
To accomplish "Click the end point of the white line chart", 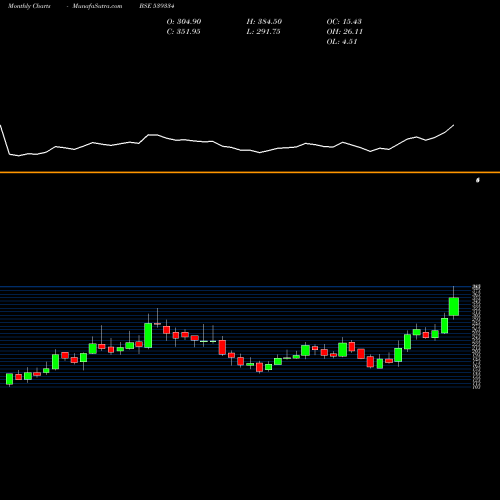I will coord(454,125).
